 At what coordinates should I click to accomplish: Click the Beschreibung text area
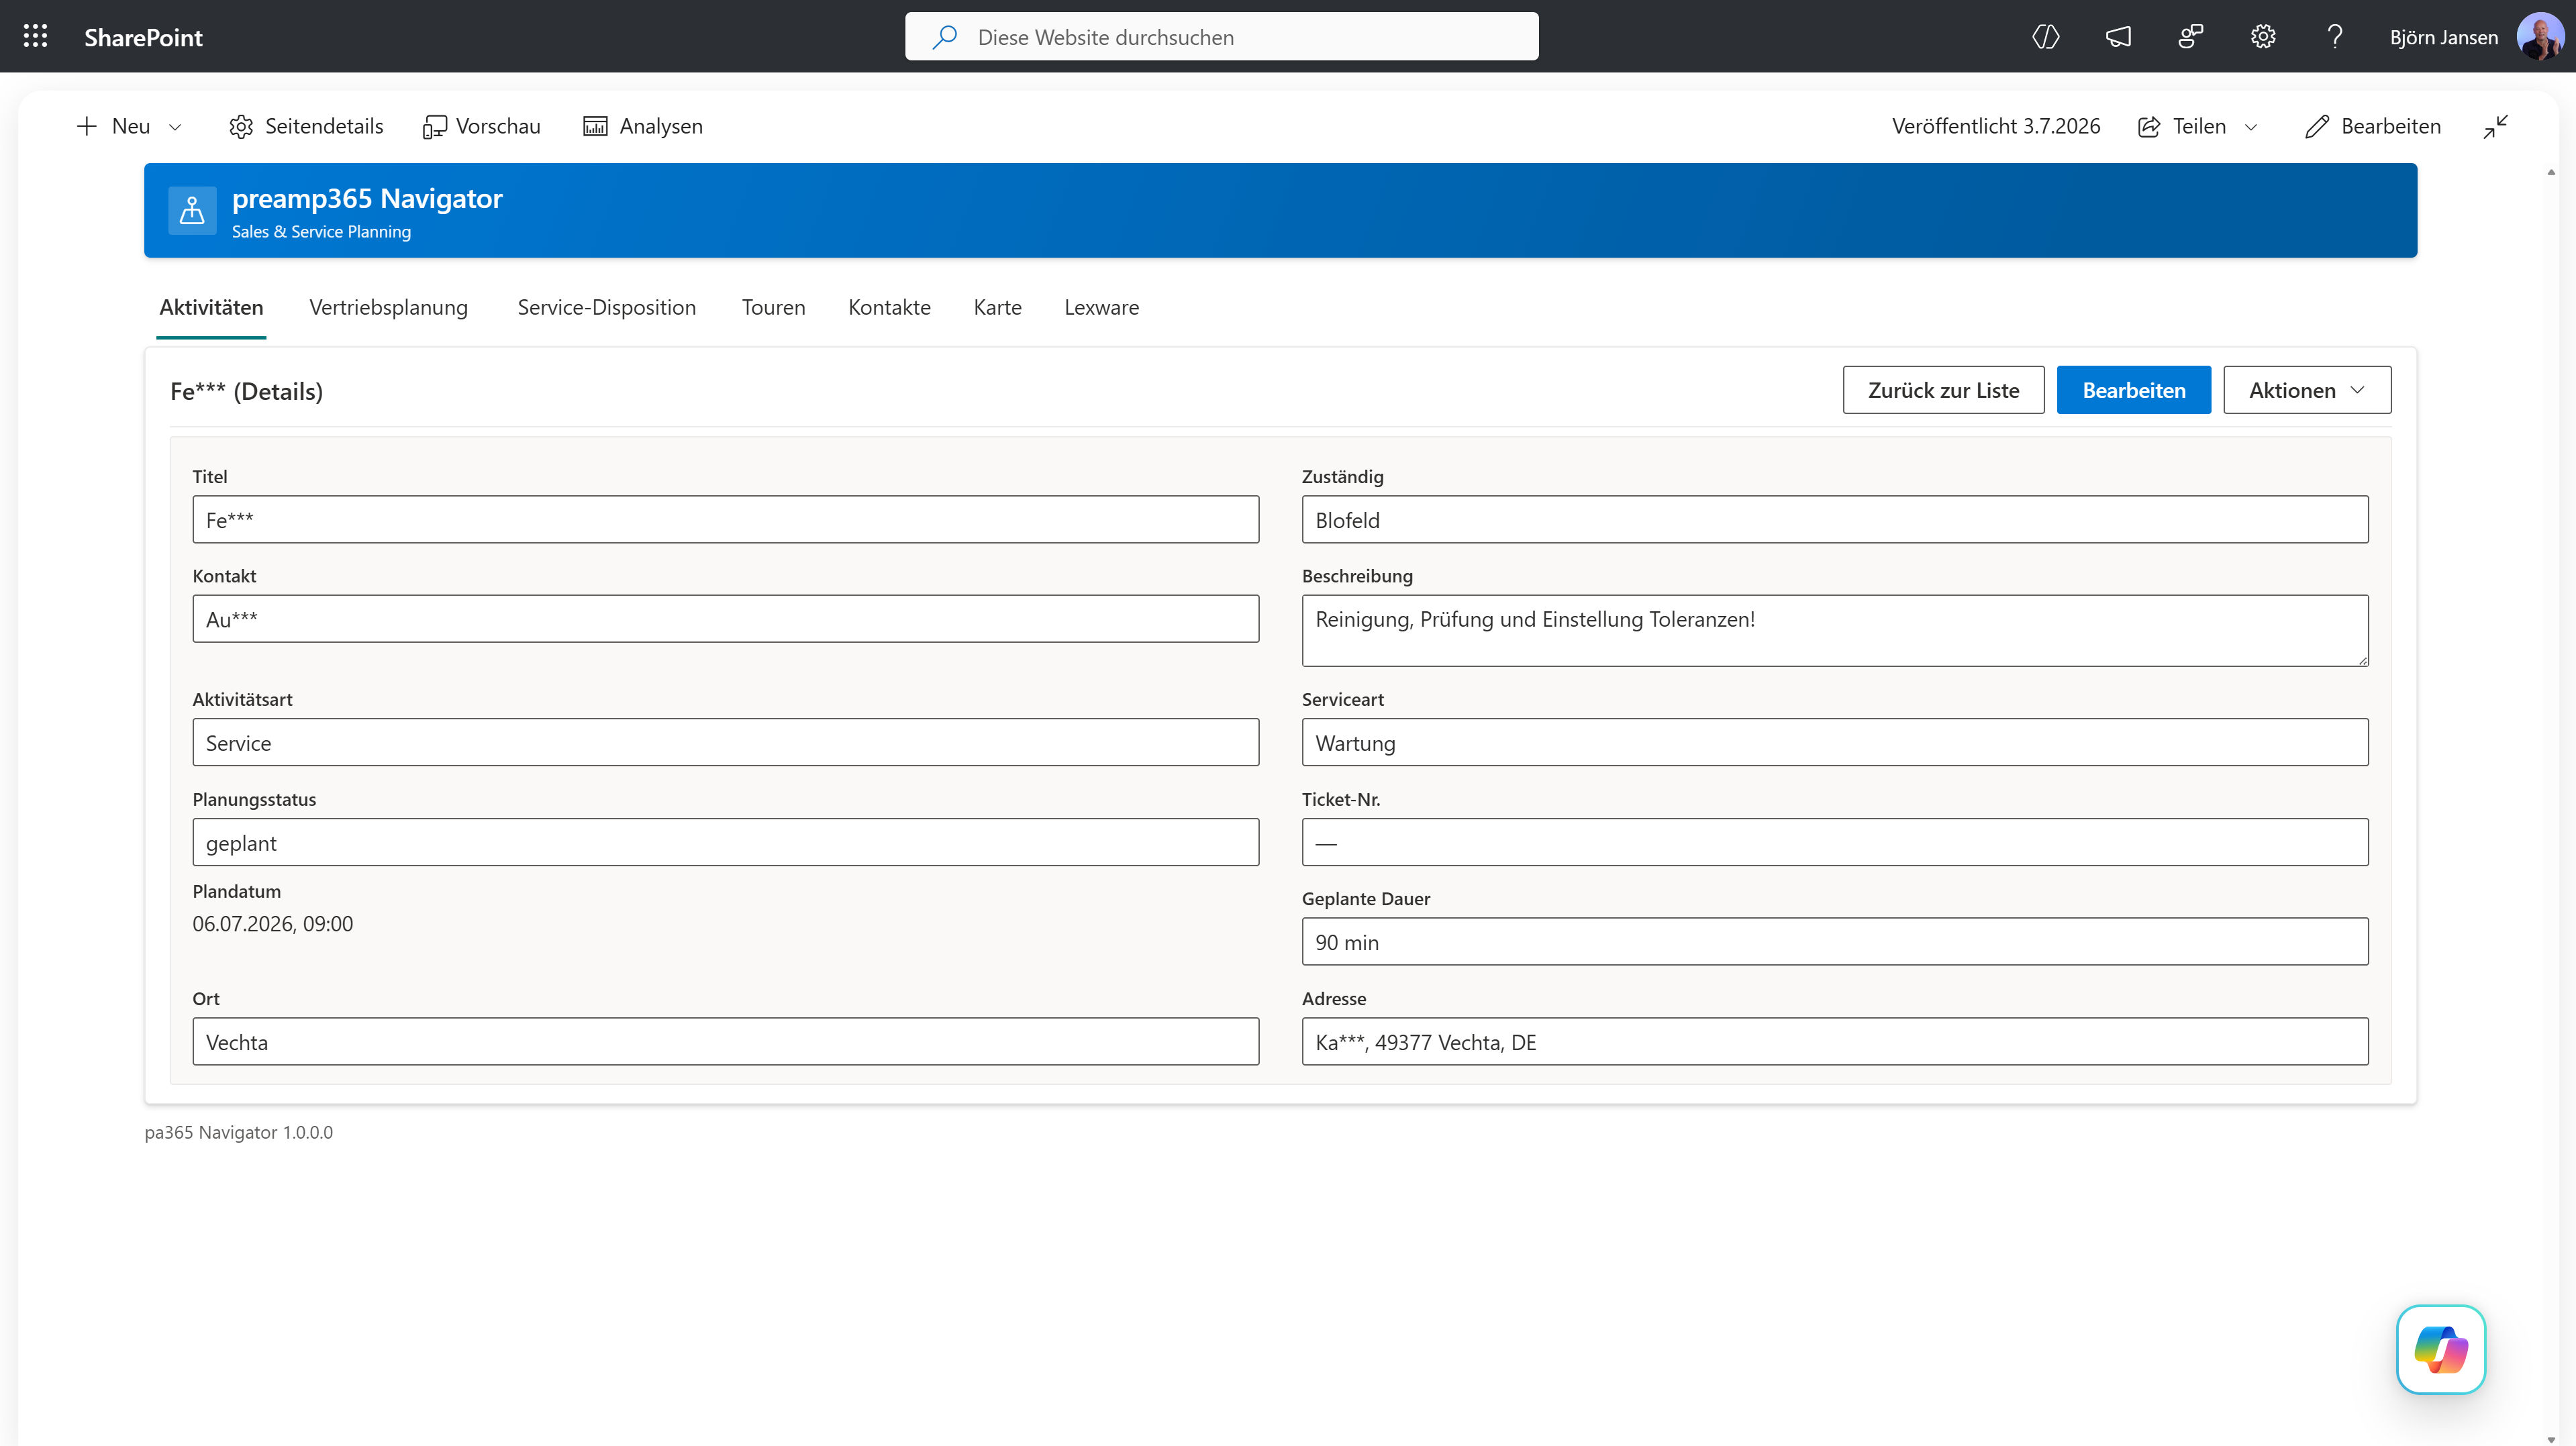pyautogui.click(x=1834, y=630)
